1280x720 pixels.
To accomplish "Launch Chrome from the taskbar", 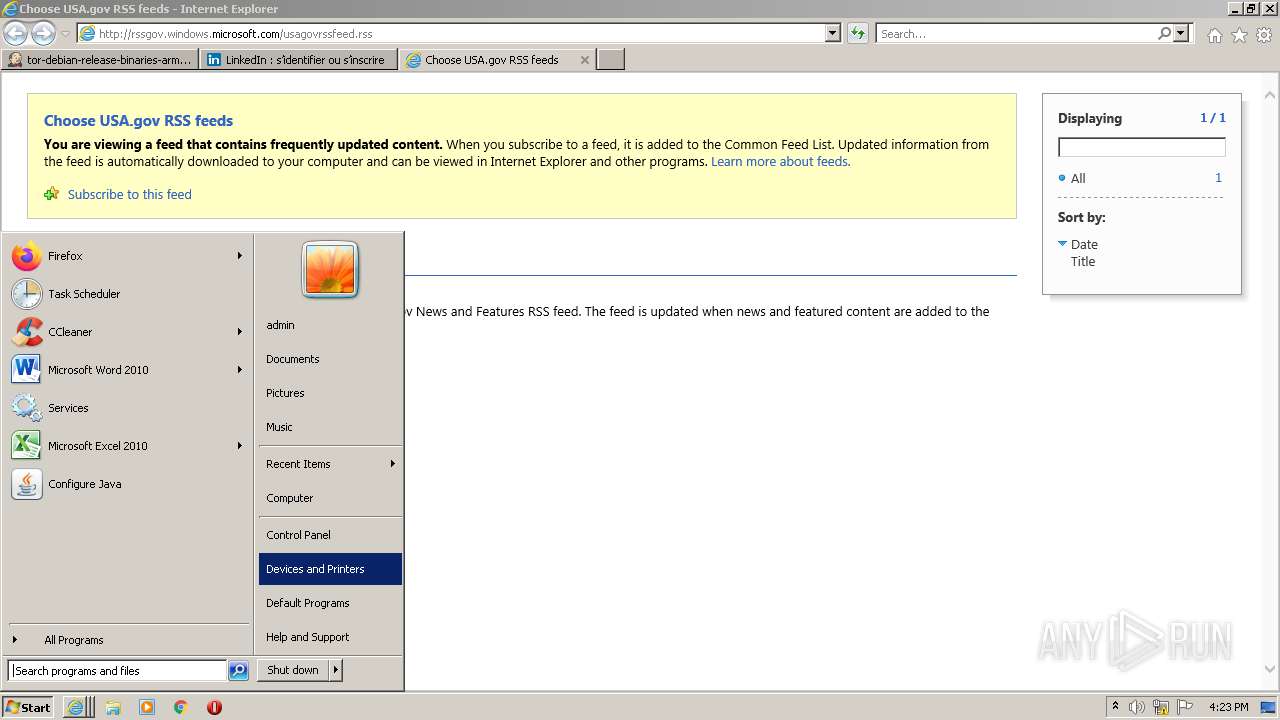I will (180, 707).
